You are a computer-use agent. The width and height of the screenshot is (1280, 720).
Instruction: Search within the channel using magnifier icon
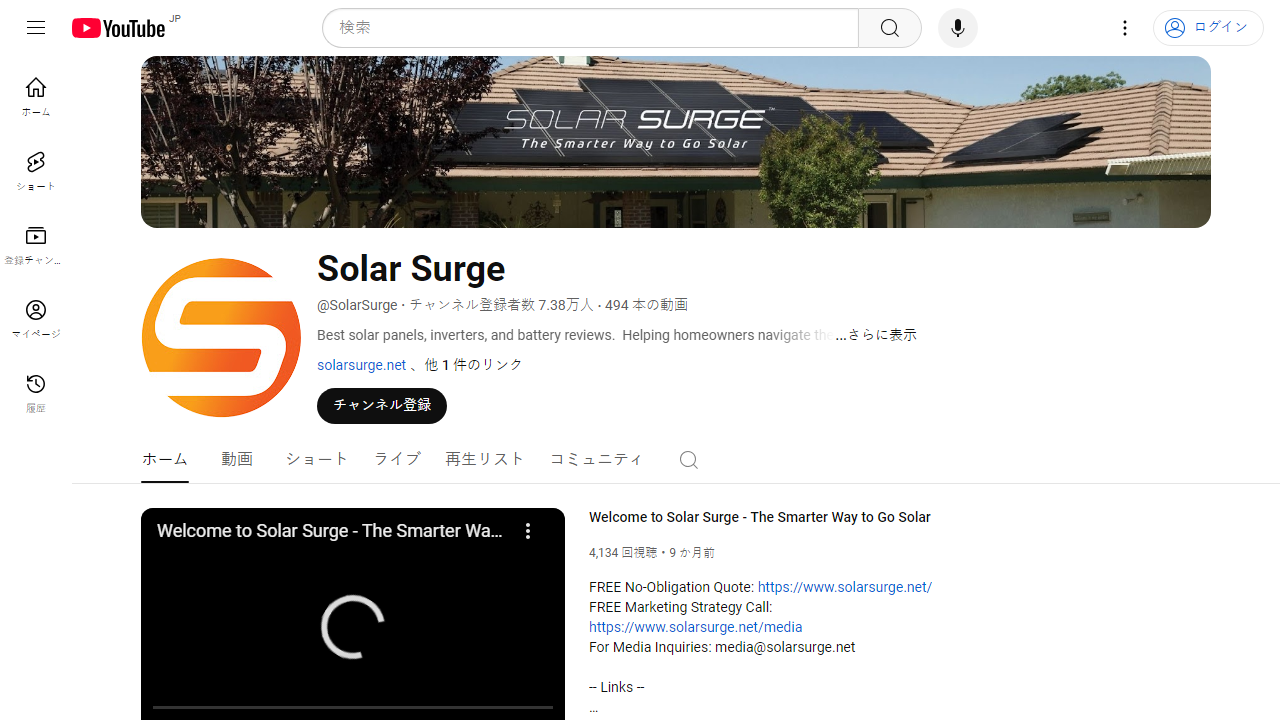(x=688, y=460)
